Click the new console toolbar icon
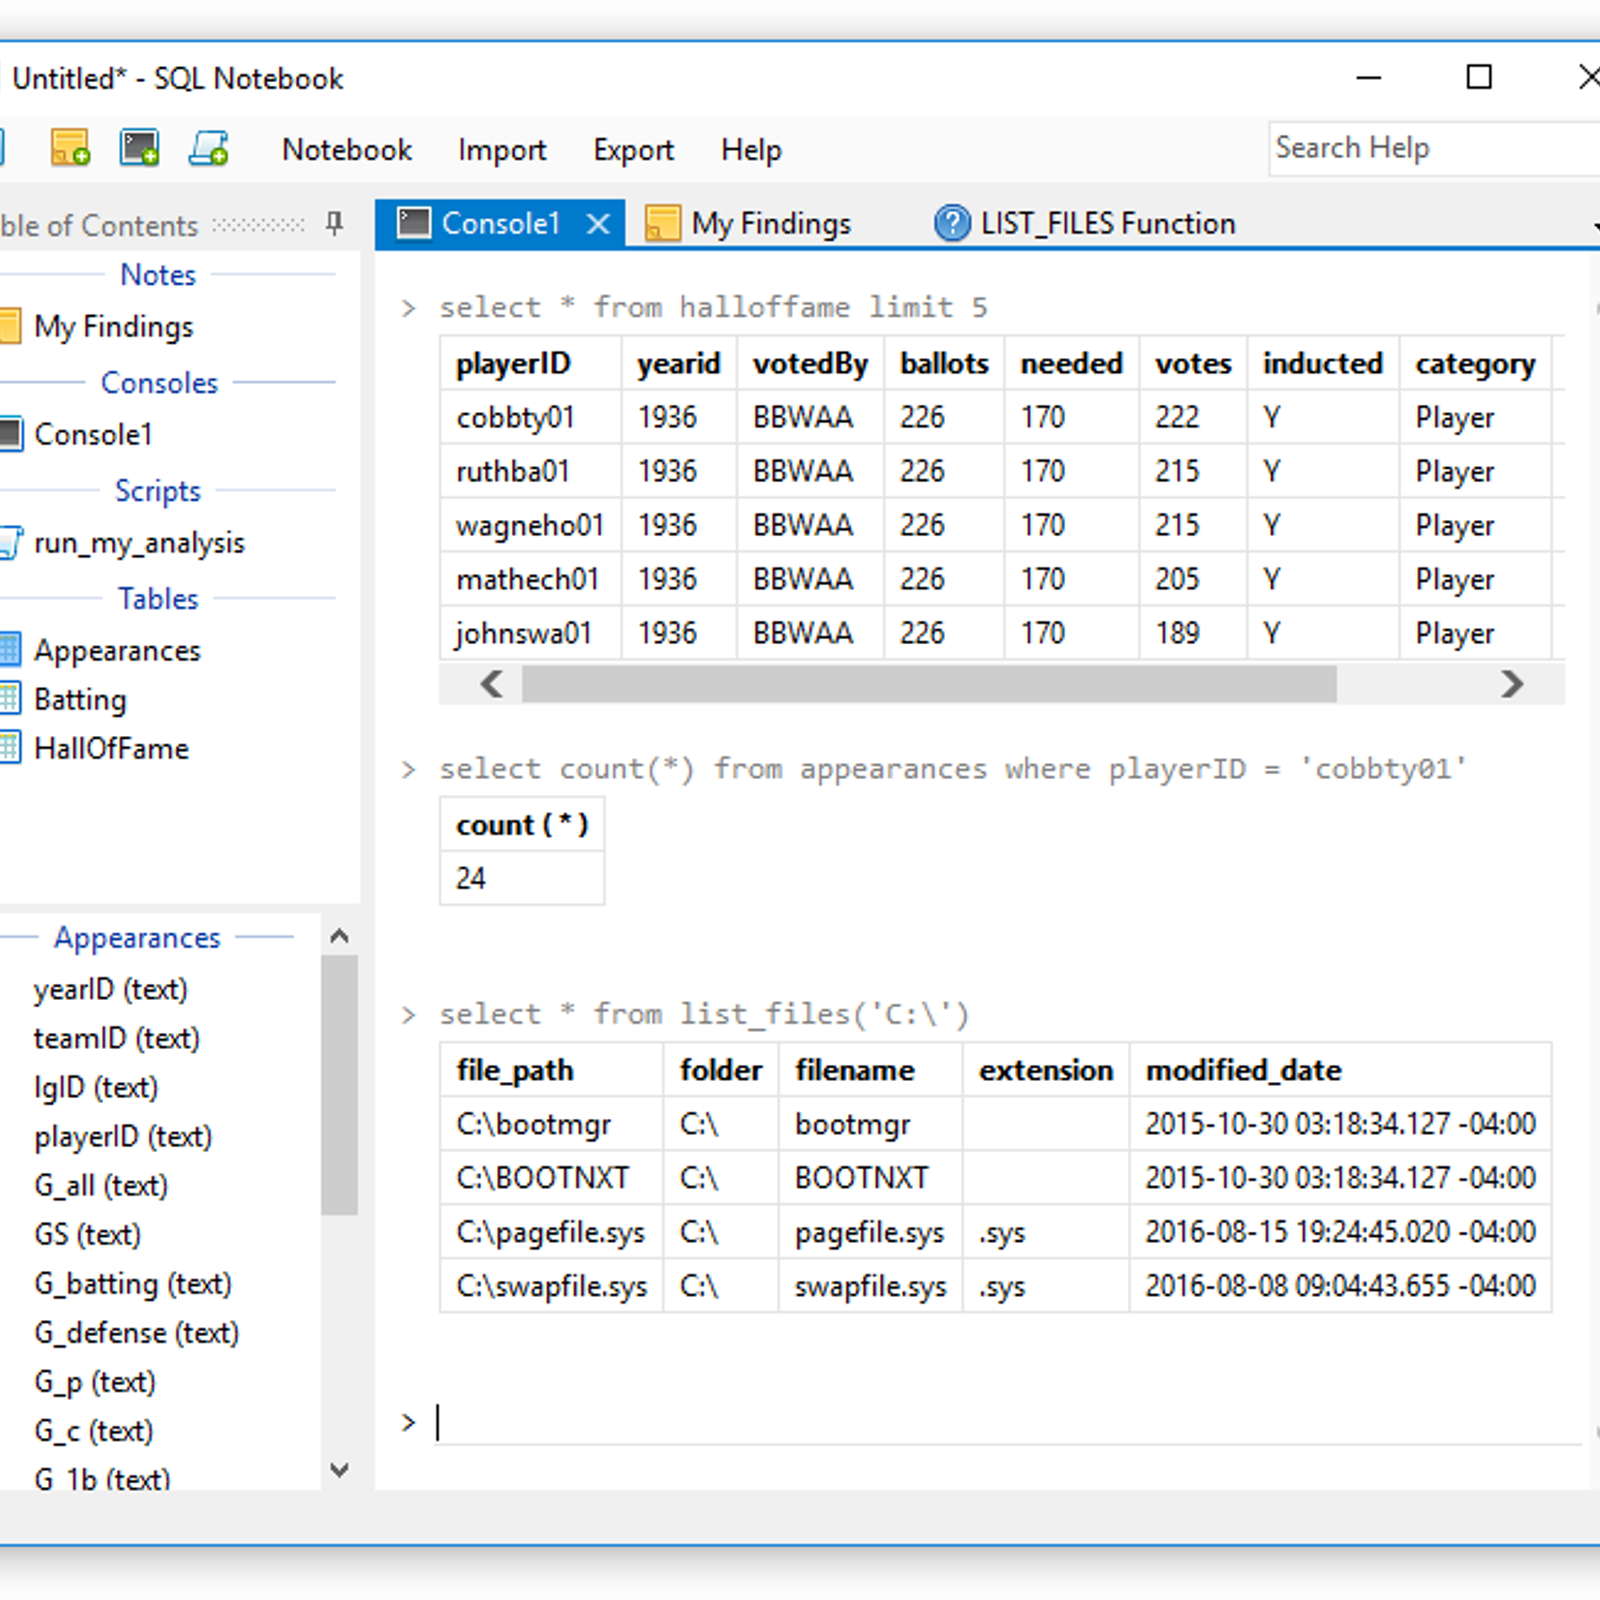The height and width of the screenshot is (1600, 1600). click(139, 148)
